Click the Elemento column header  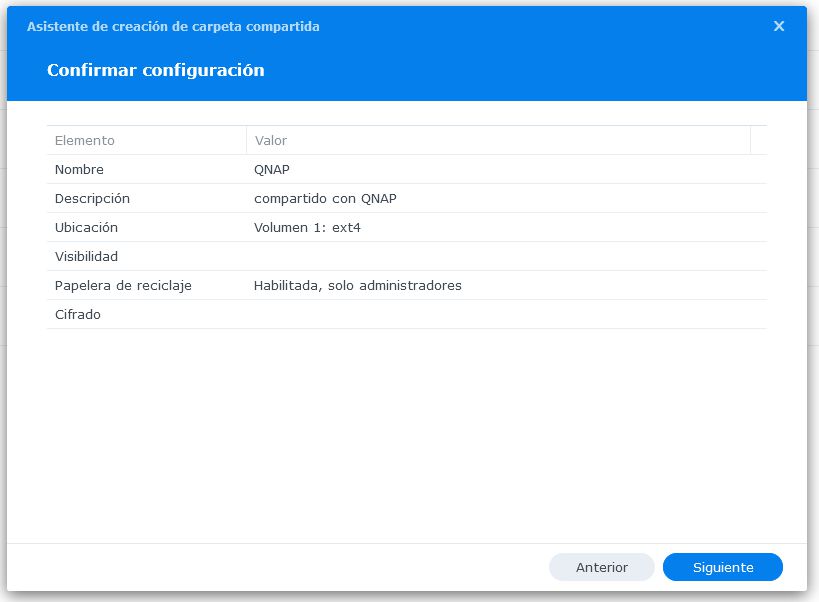[85, 141]
